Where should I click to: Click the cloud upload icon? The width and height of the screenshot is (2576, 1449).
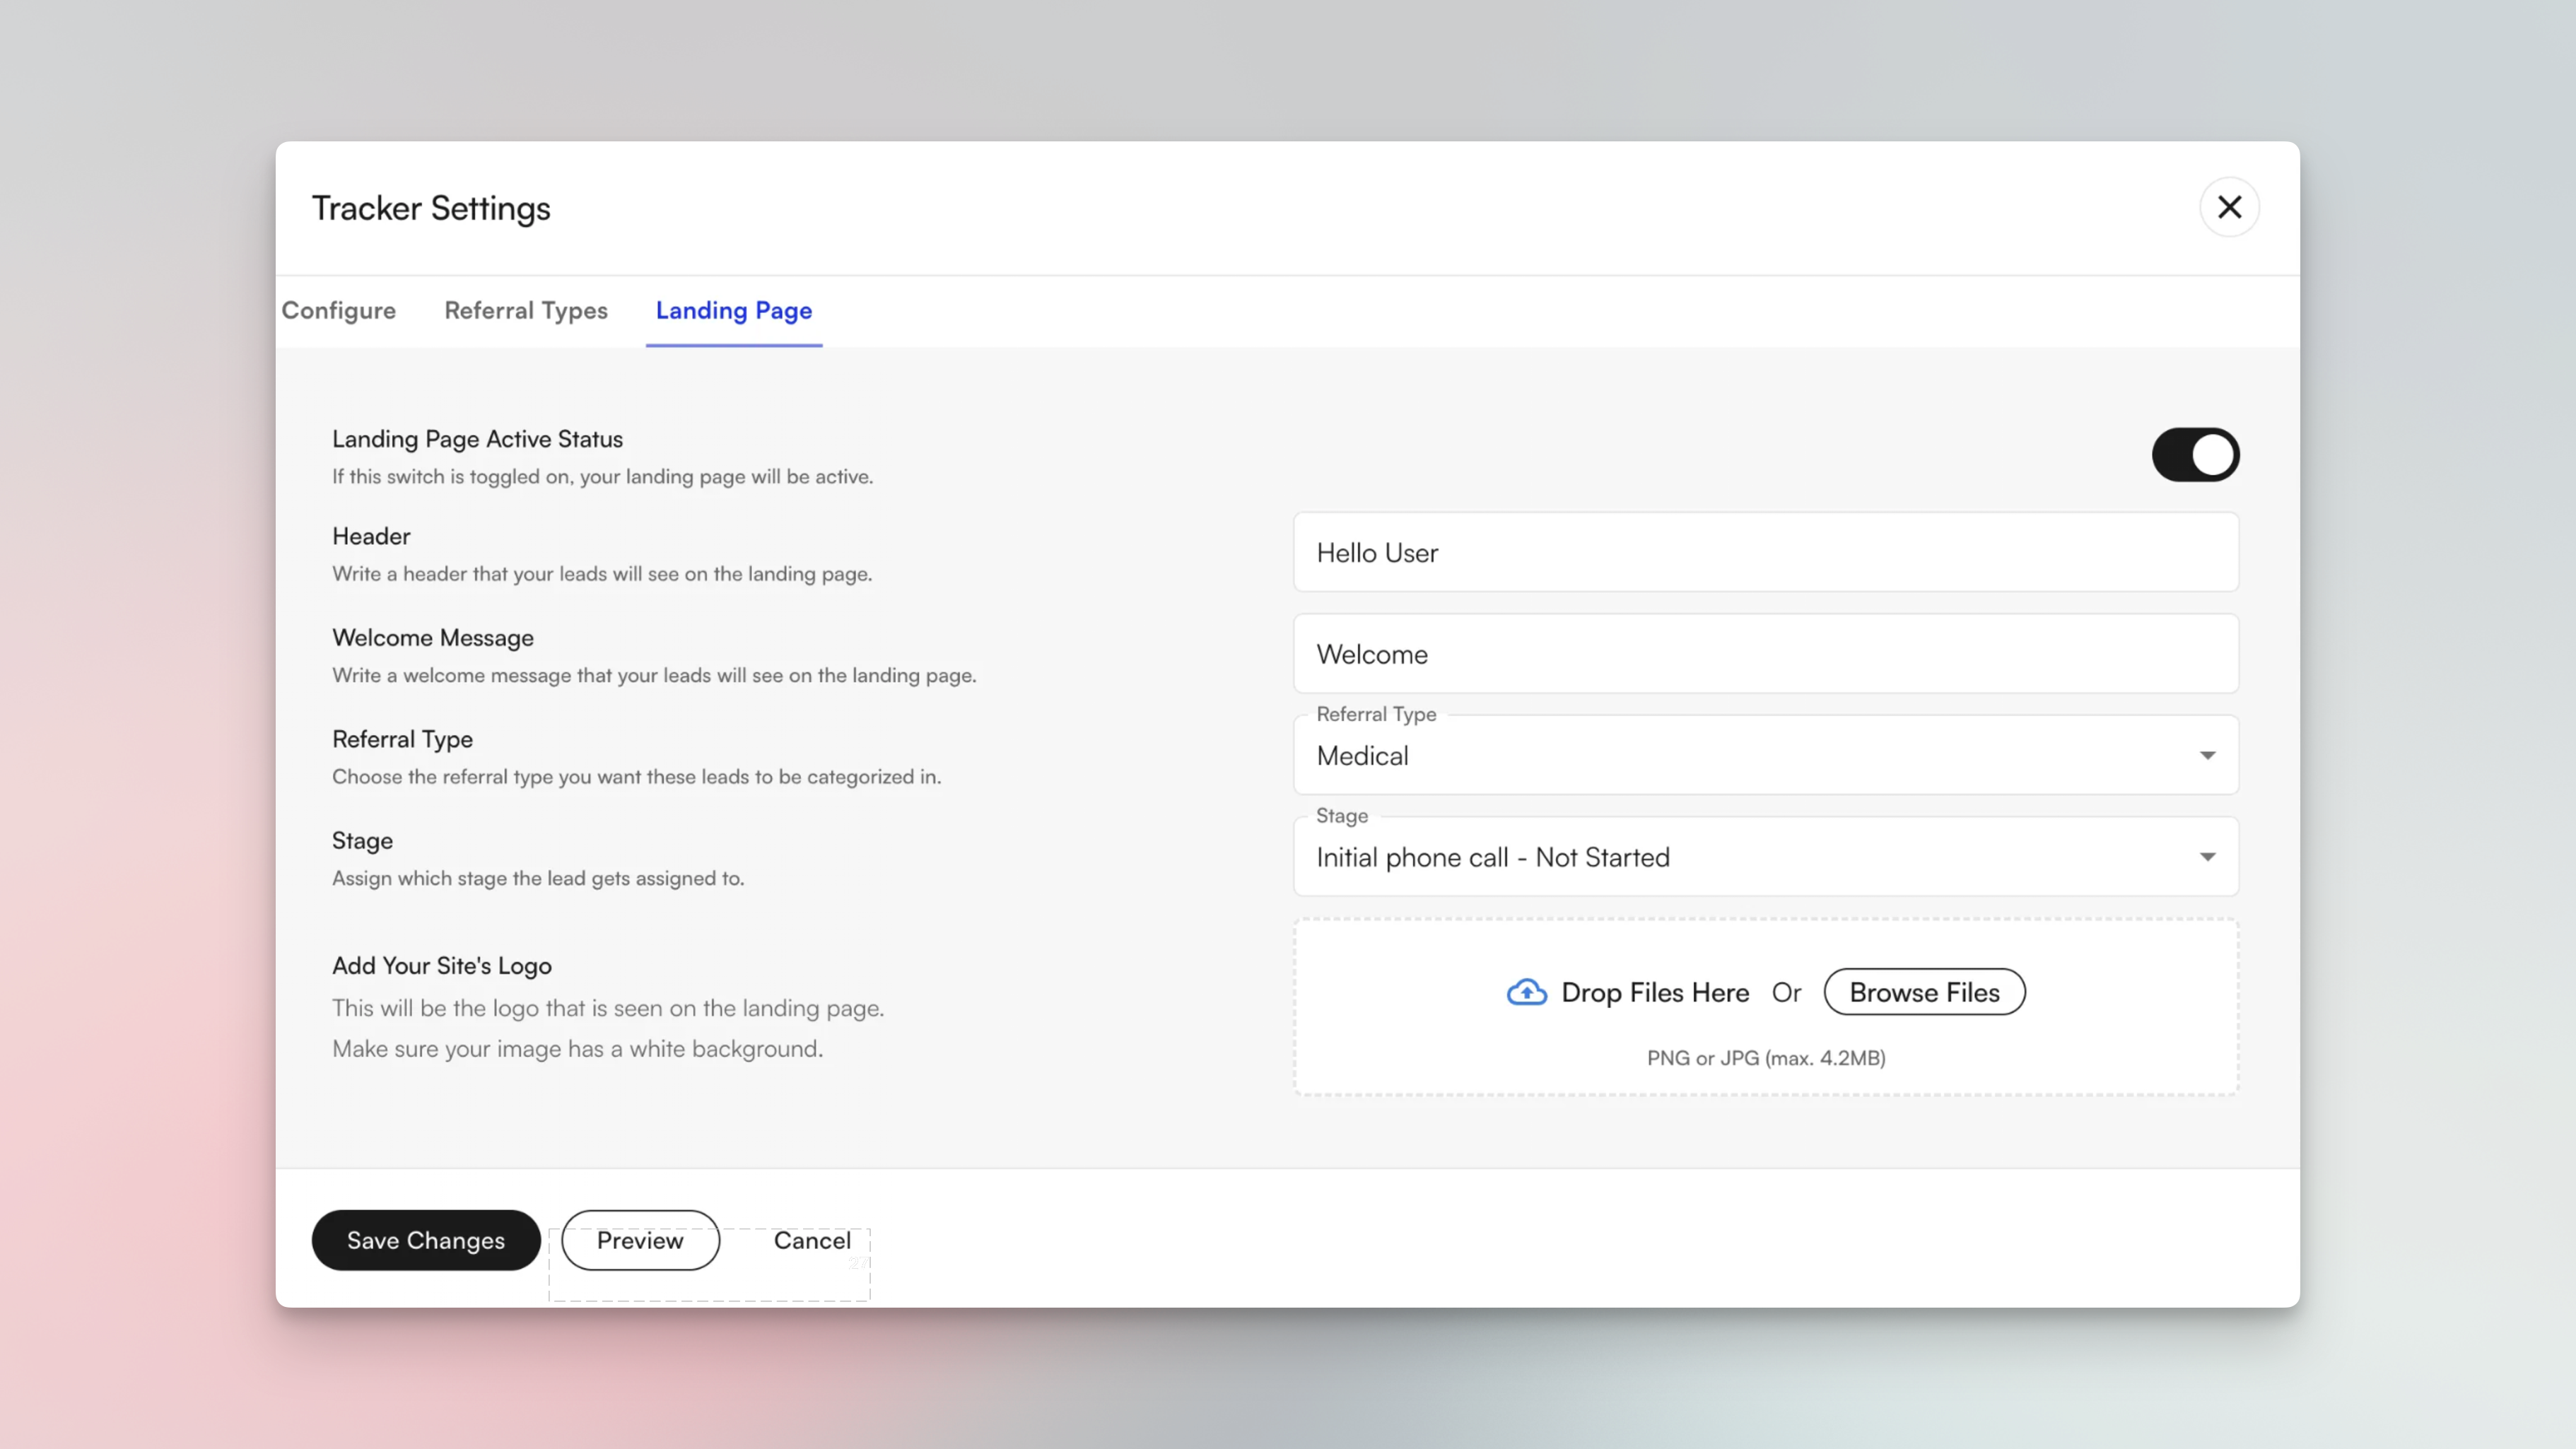(1527, 991)
